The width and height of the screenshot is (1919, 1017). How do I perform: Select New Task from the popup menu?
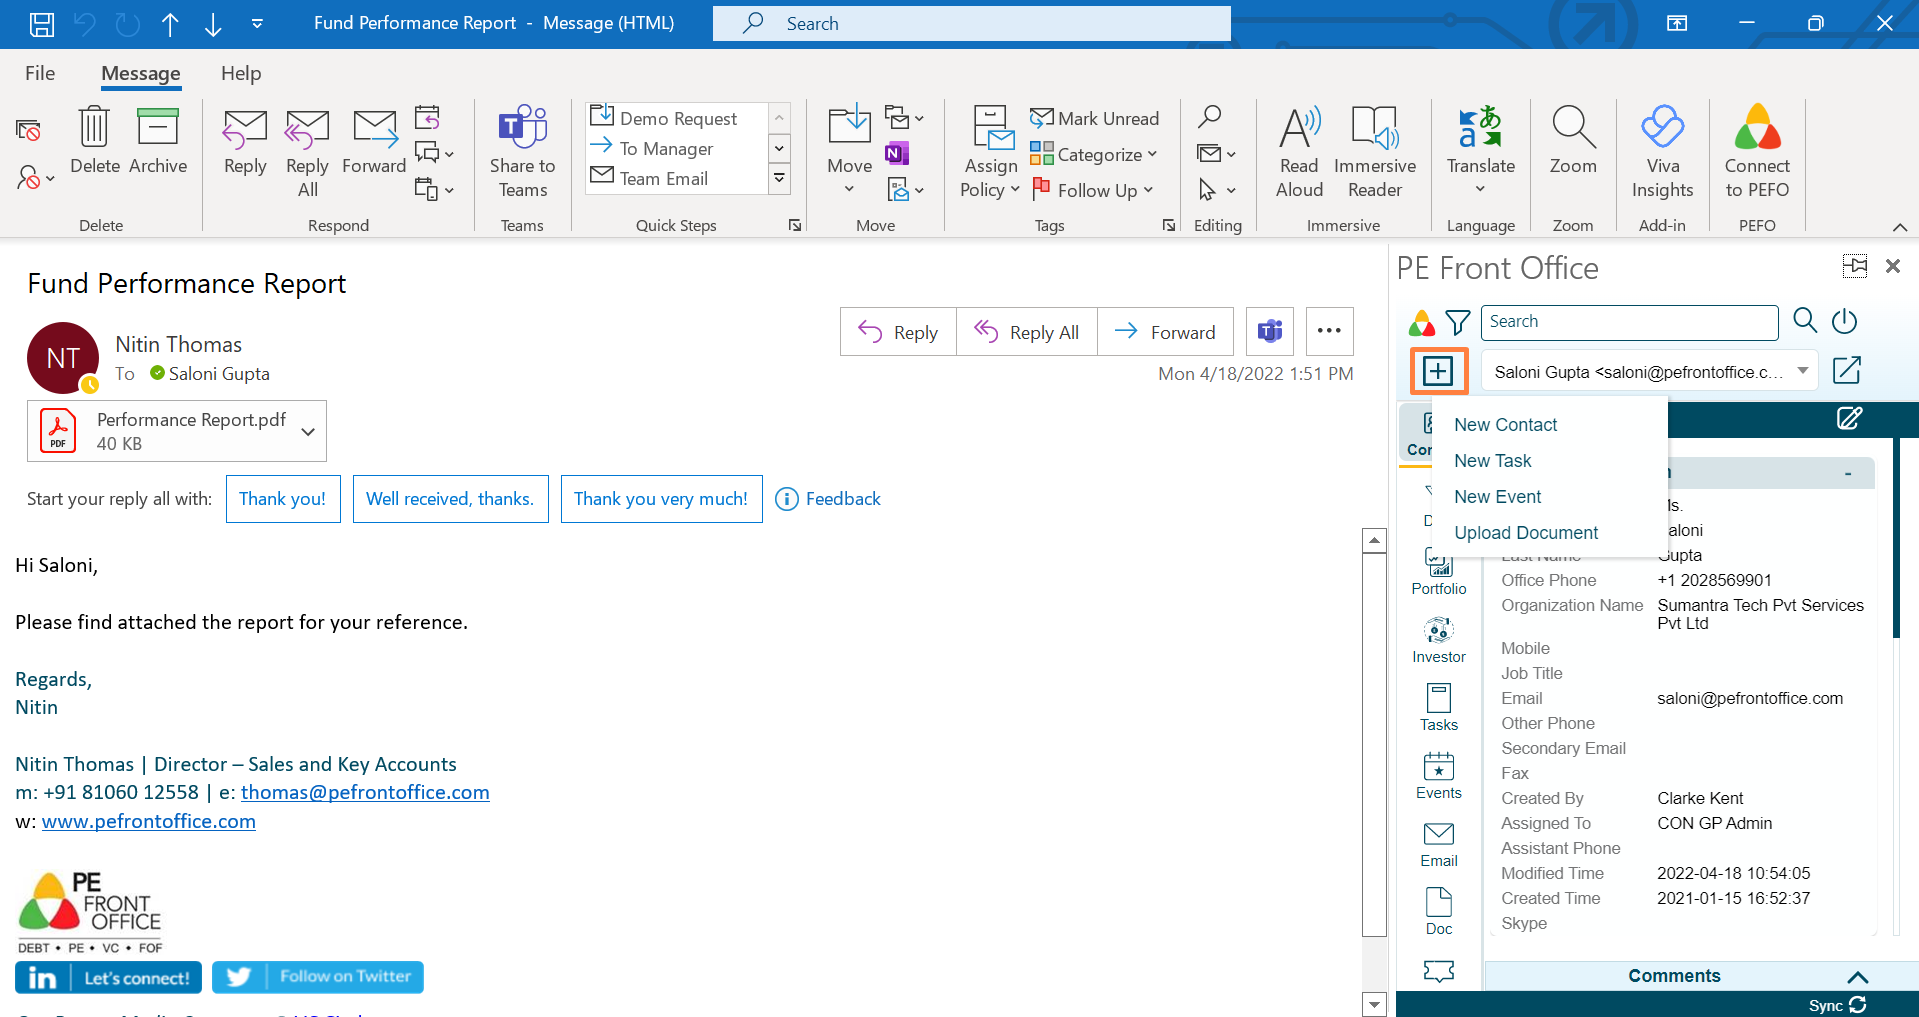pos(1492,461)
